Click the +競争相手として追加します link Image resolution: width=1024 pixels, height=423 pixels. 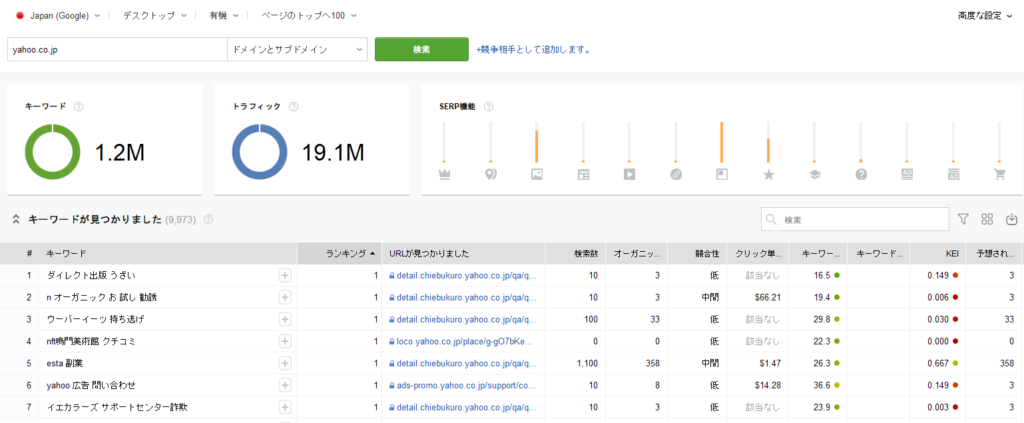(533, 49)
